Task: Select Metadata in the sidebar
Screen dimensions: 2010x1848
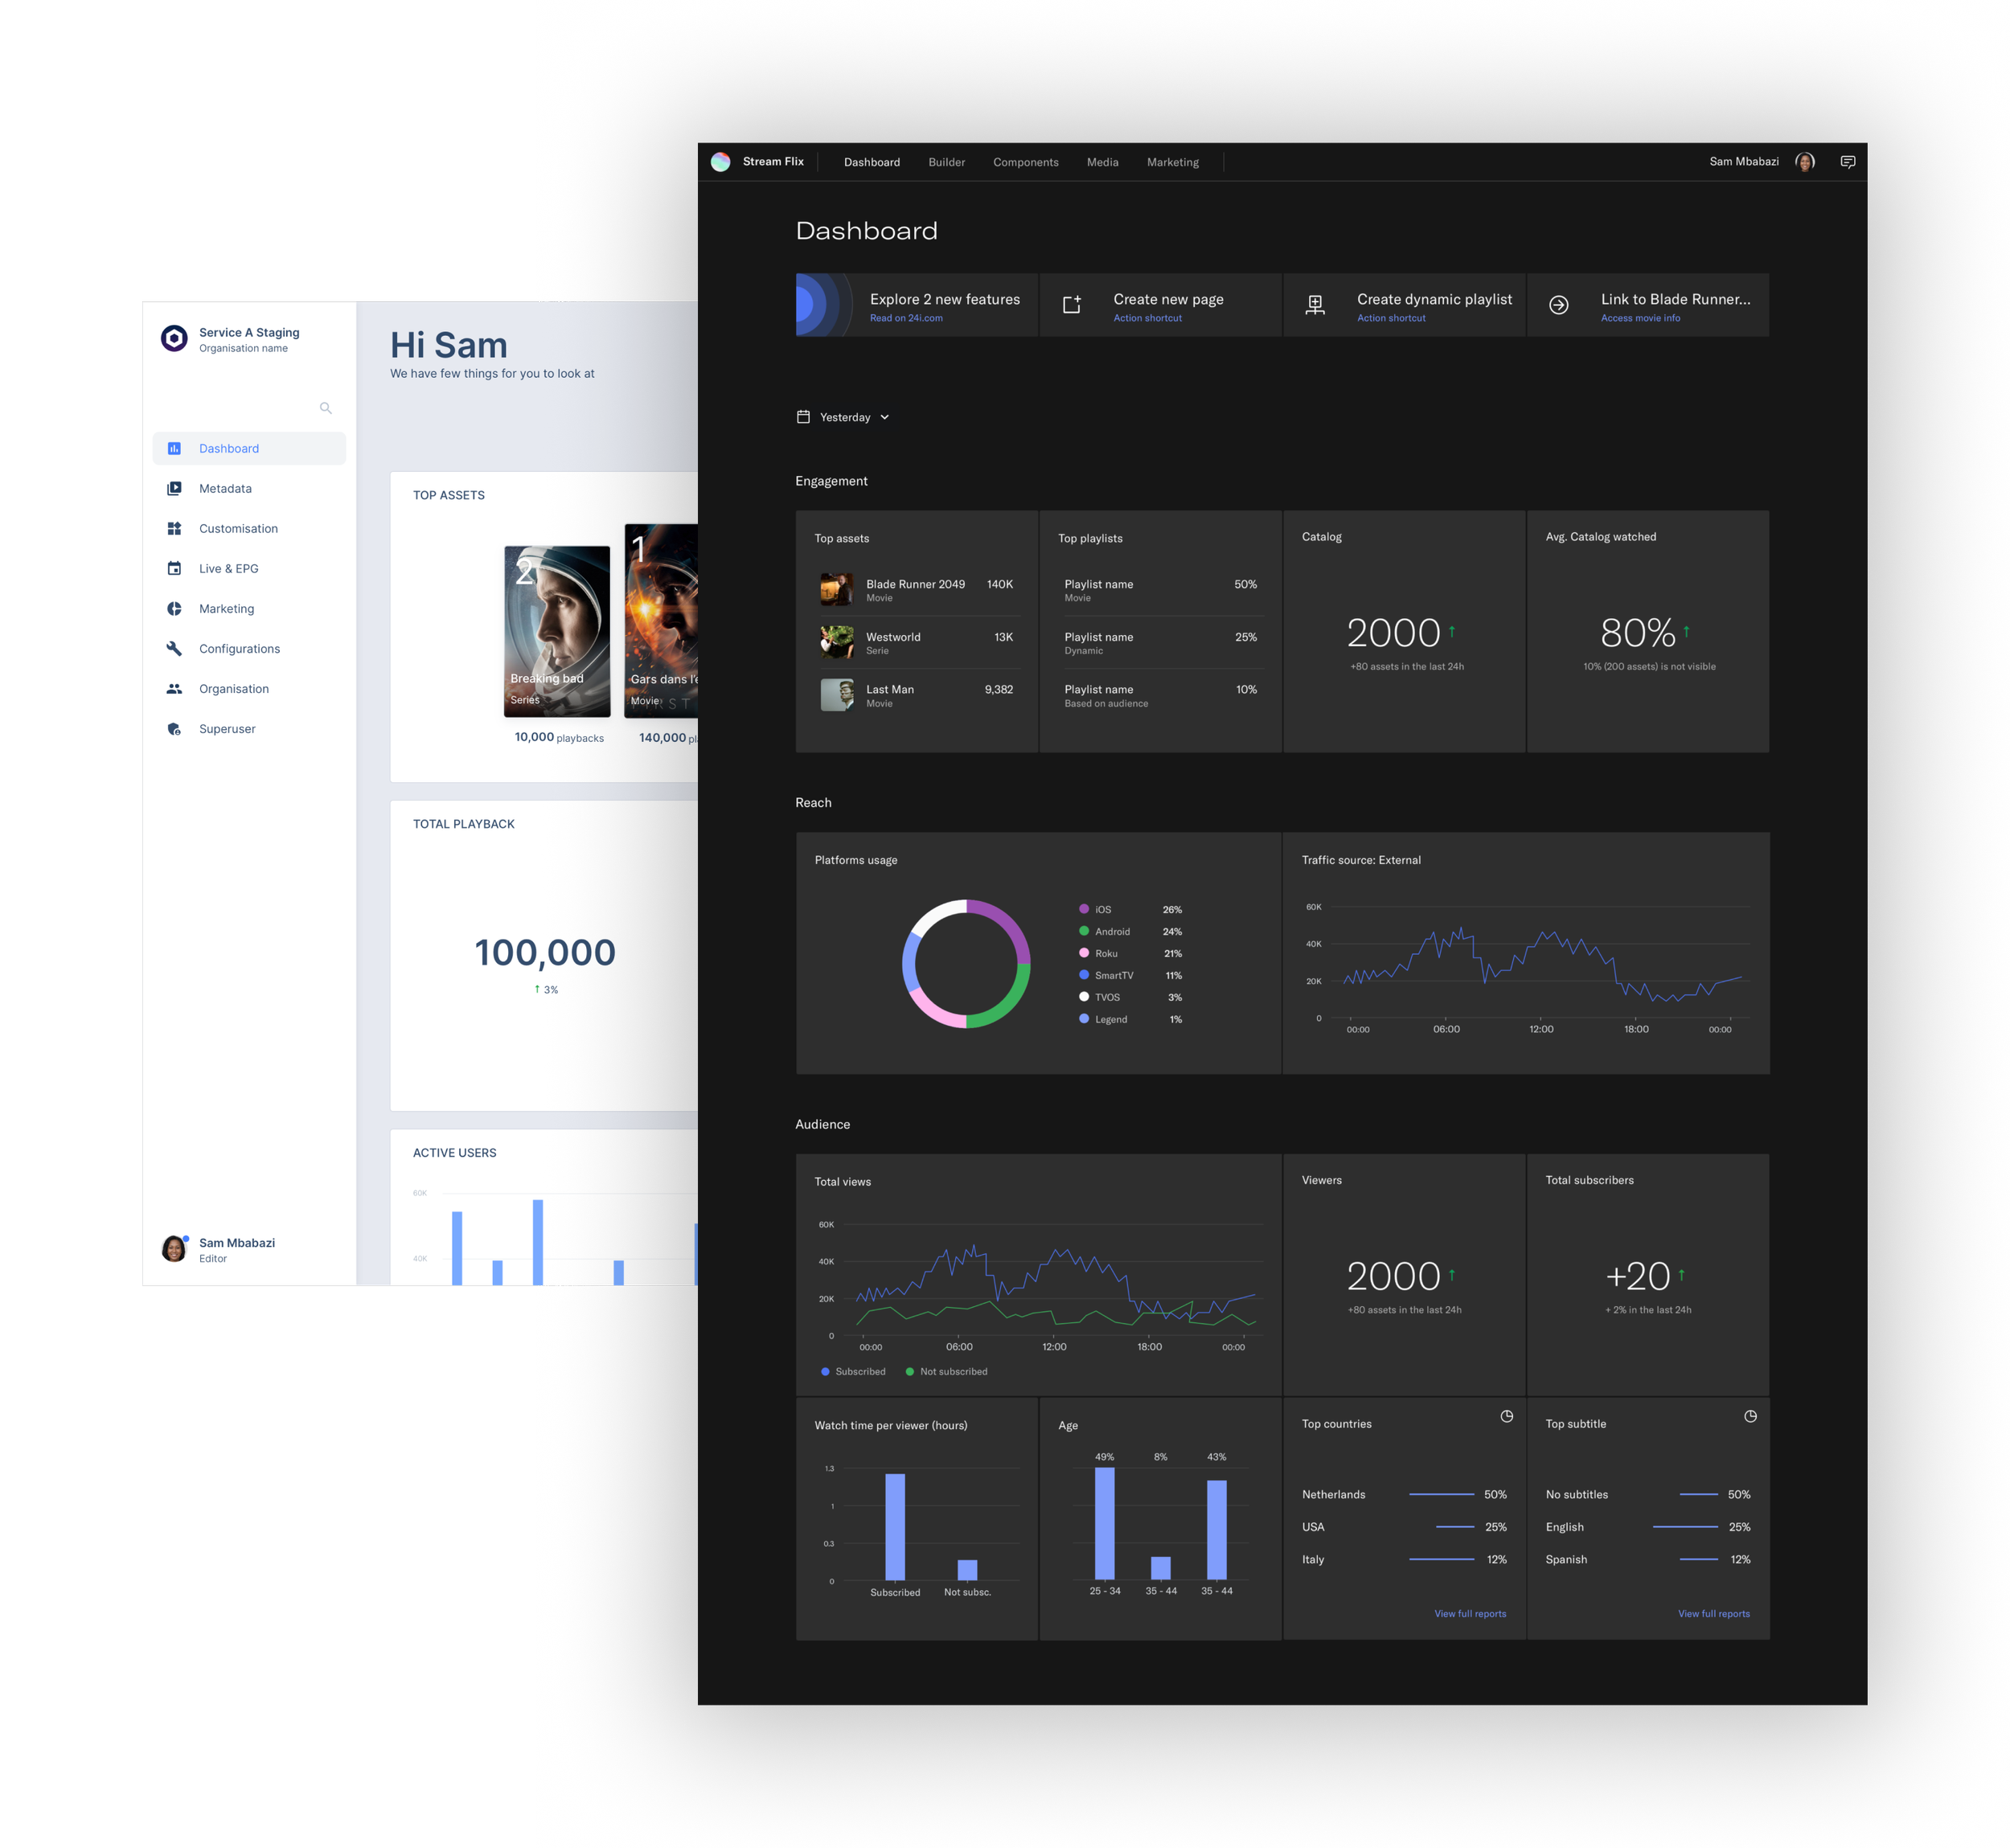Action: coord(225,488)
